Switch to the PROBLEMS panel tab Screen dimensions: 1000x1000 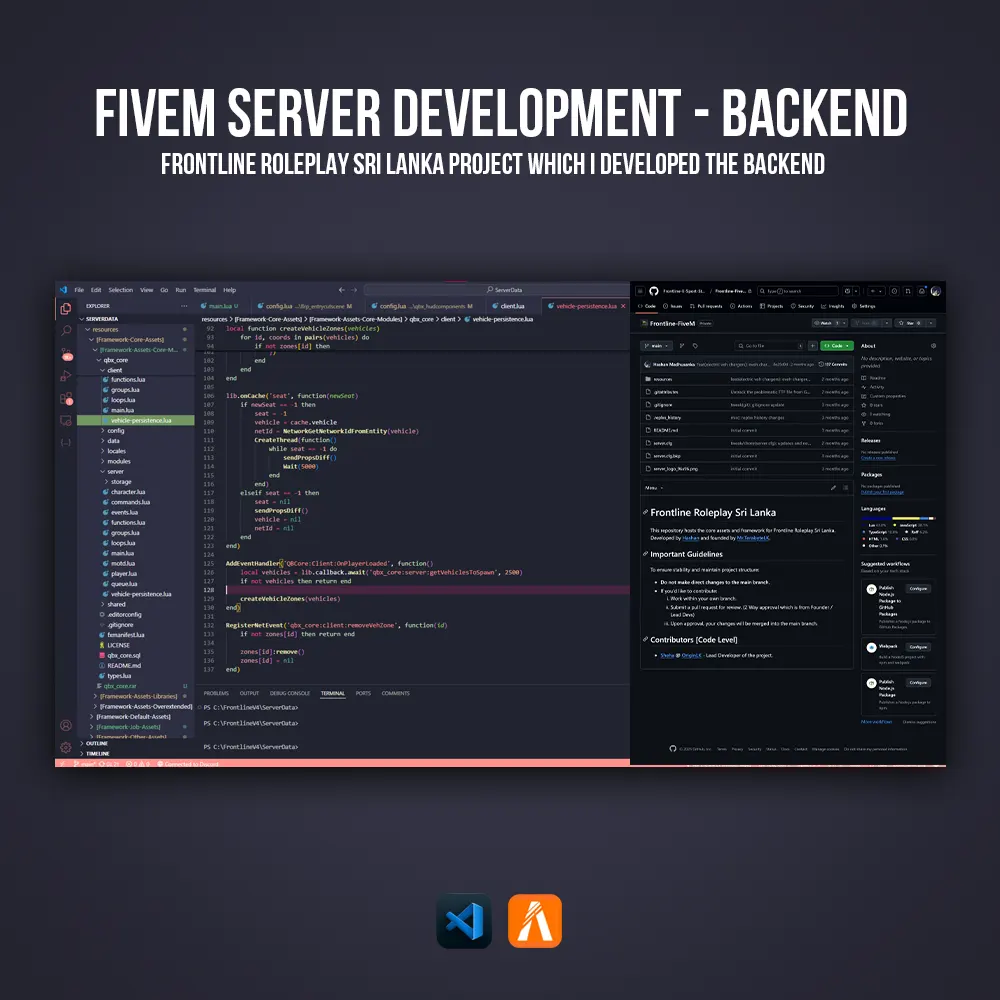point(216,693)
